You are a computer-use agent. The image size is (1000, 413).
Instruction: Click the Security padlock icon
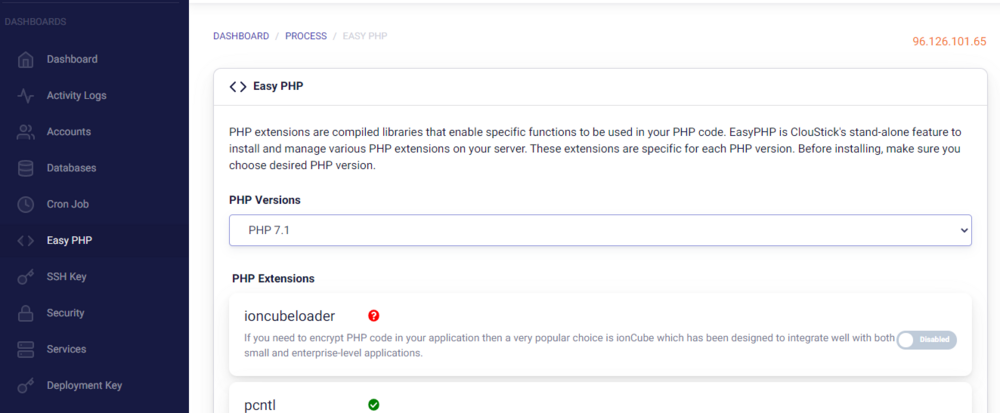click(x=27, y=313)
